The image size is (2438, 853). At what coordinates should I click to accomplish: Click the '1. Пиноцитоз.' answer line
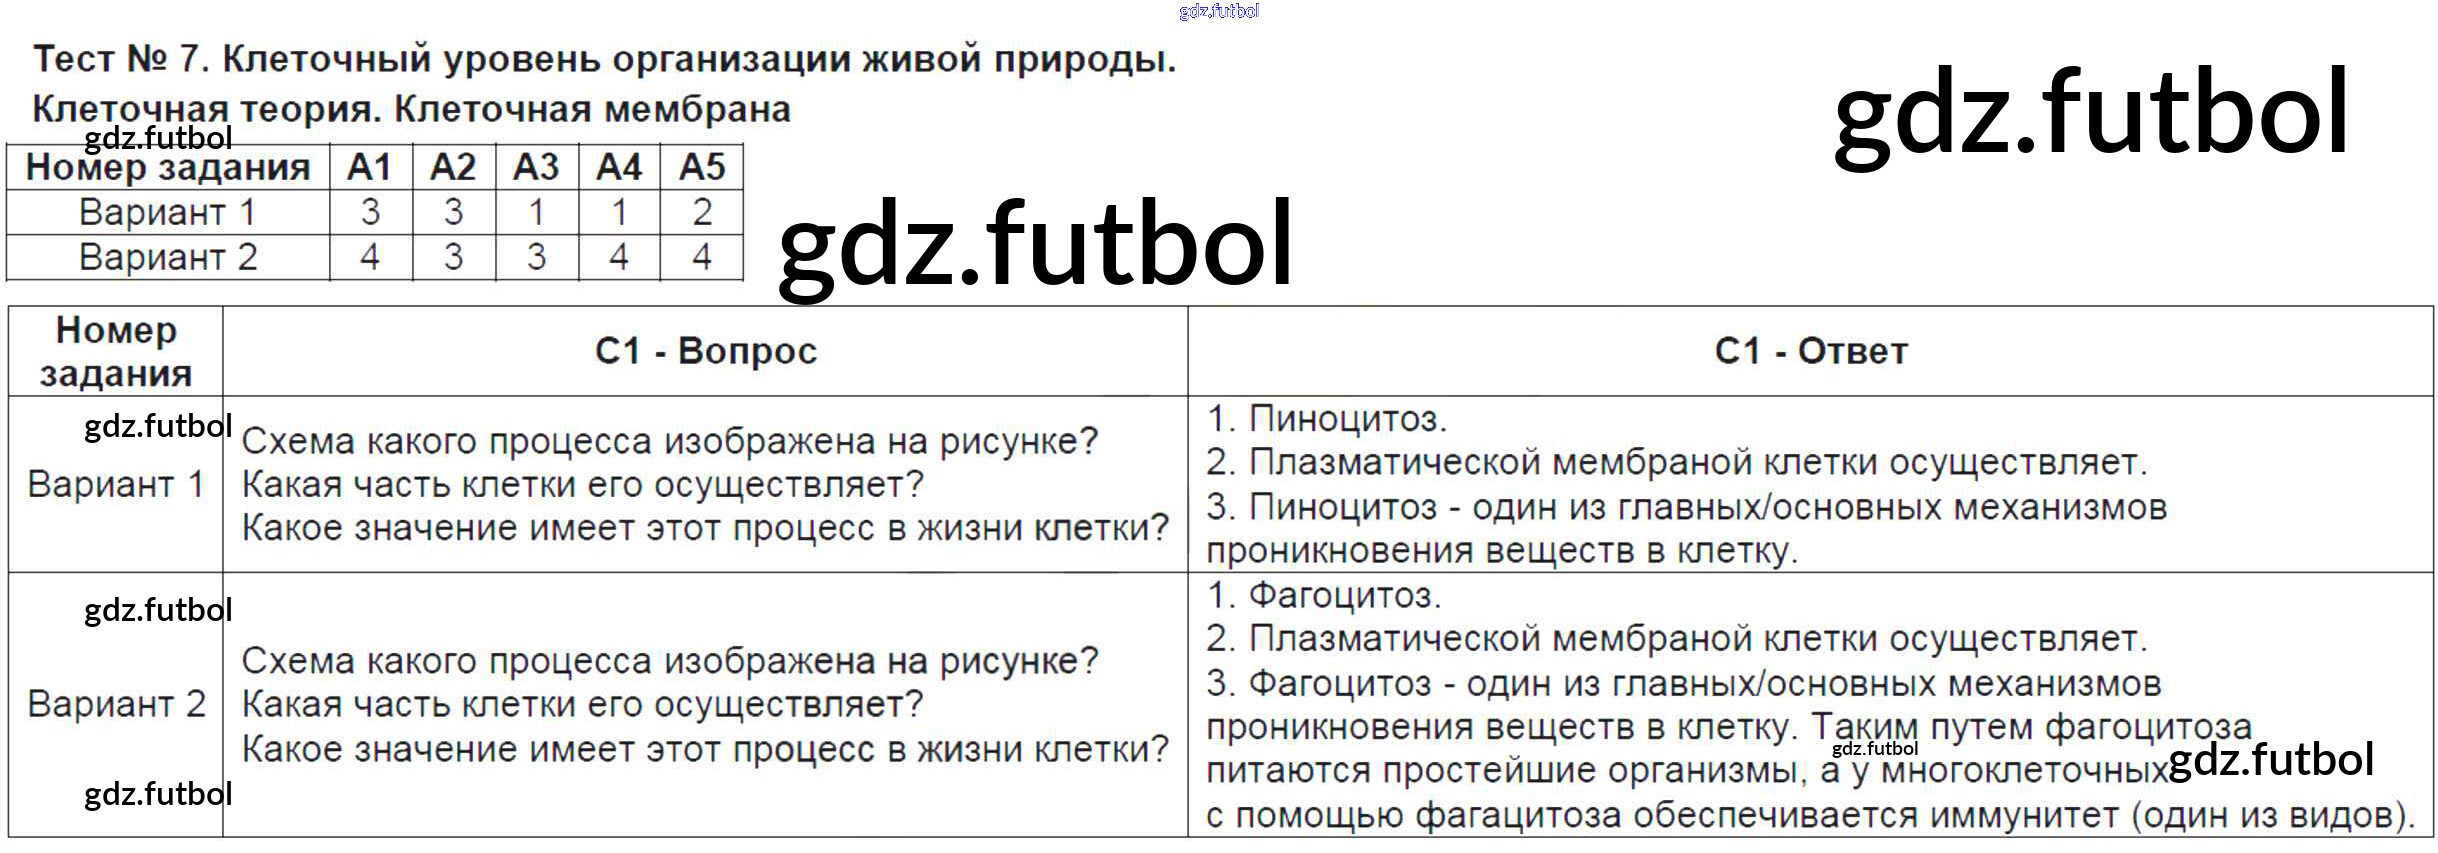[1326, 419]
